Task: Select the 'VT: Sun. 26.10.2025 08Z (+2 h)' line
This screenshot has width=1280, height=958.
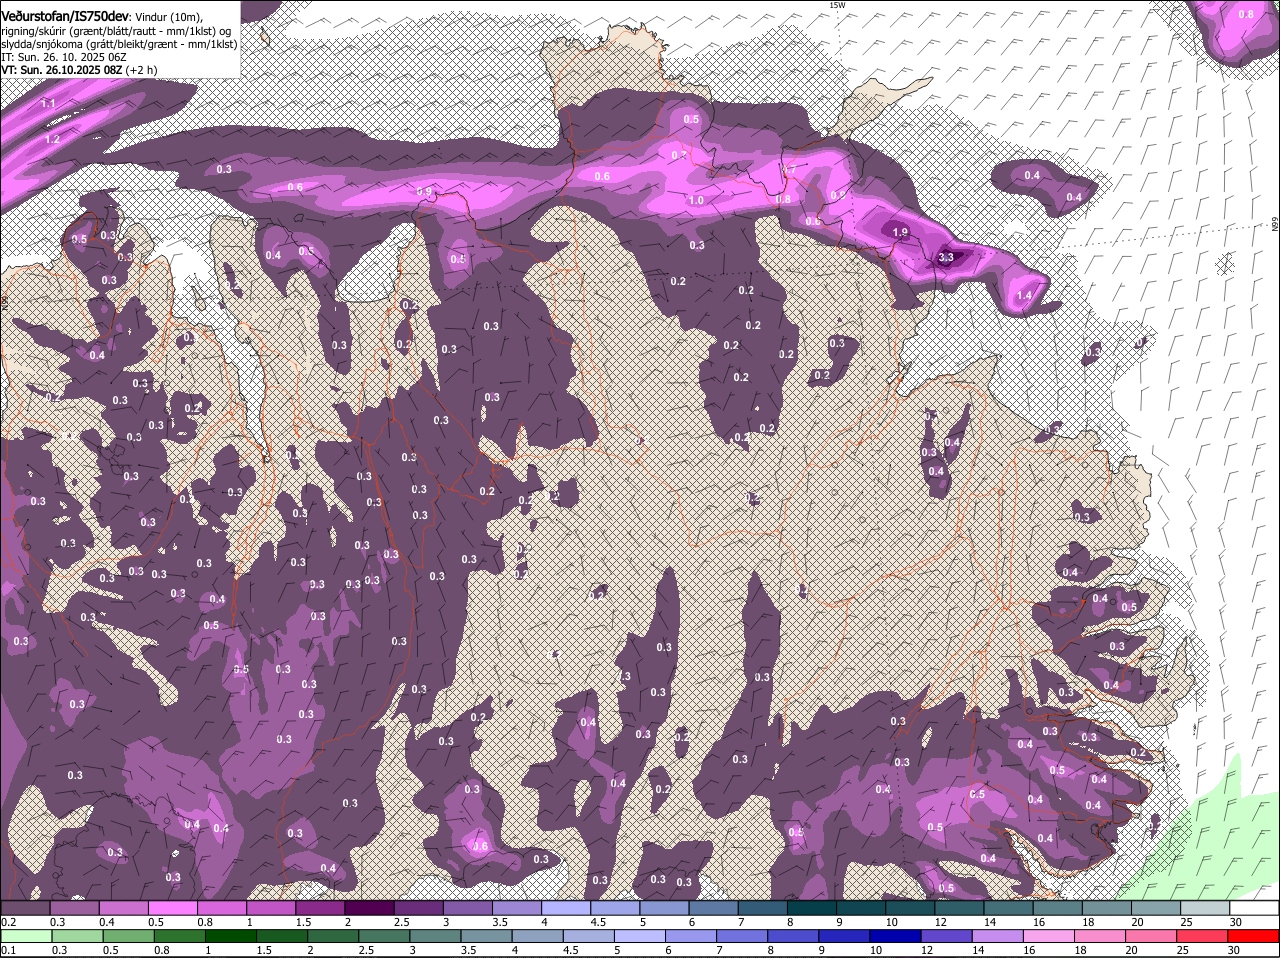Action: pyautogui.click(x=79, y=70)
